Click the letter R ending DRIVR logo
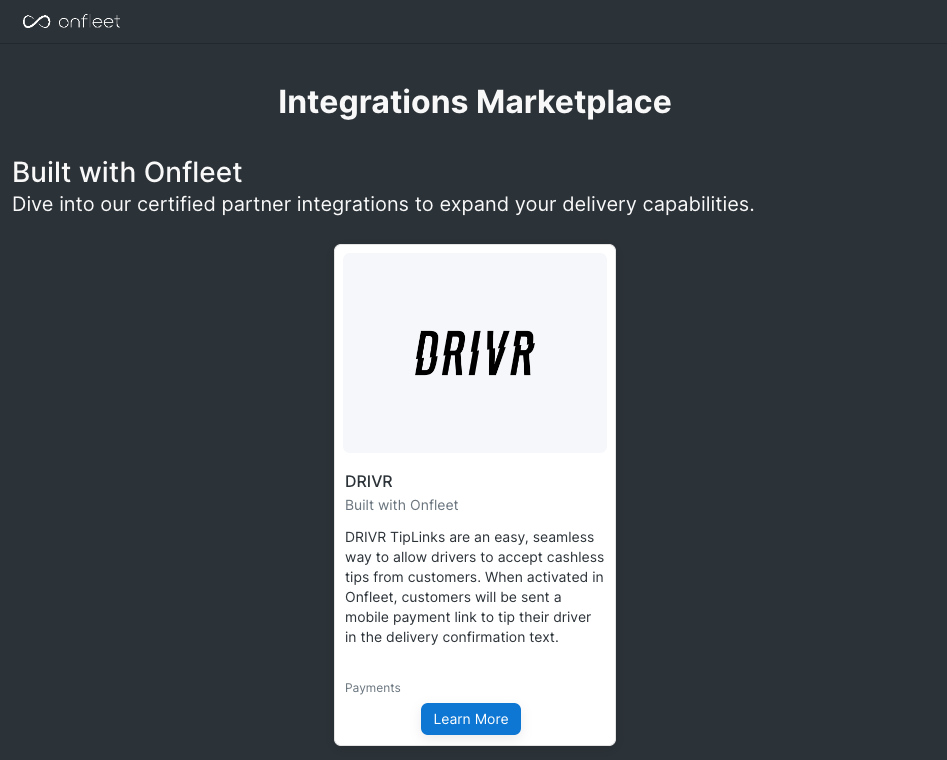This screenshot has width=947, height=760. [x=521, y=354]
